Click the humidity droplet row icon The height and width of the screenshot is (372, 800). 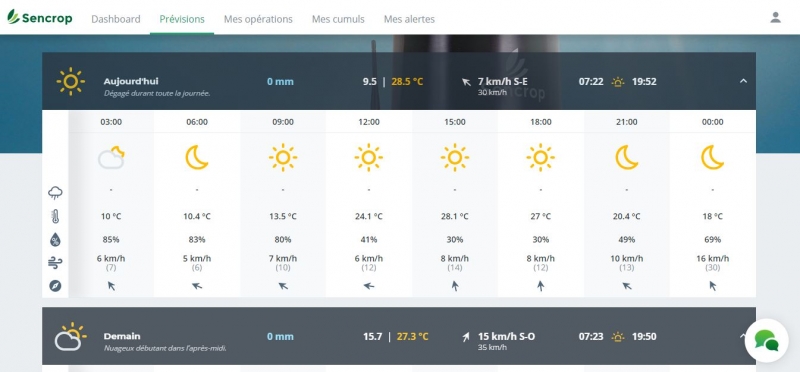55,239
